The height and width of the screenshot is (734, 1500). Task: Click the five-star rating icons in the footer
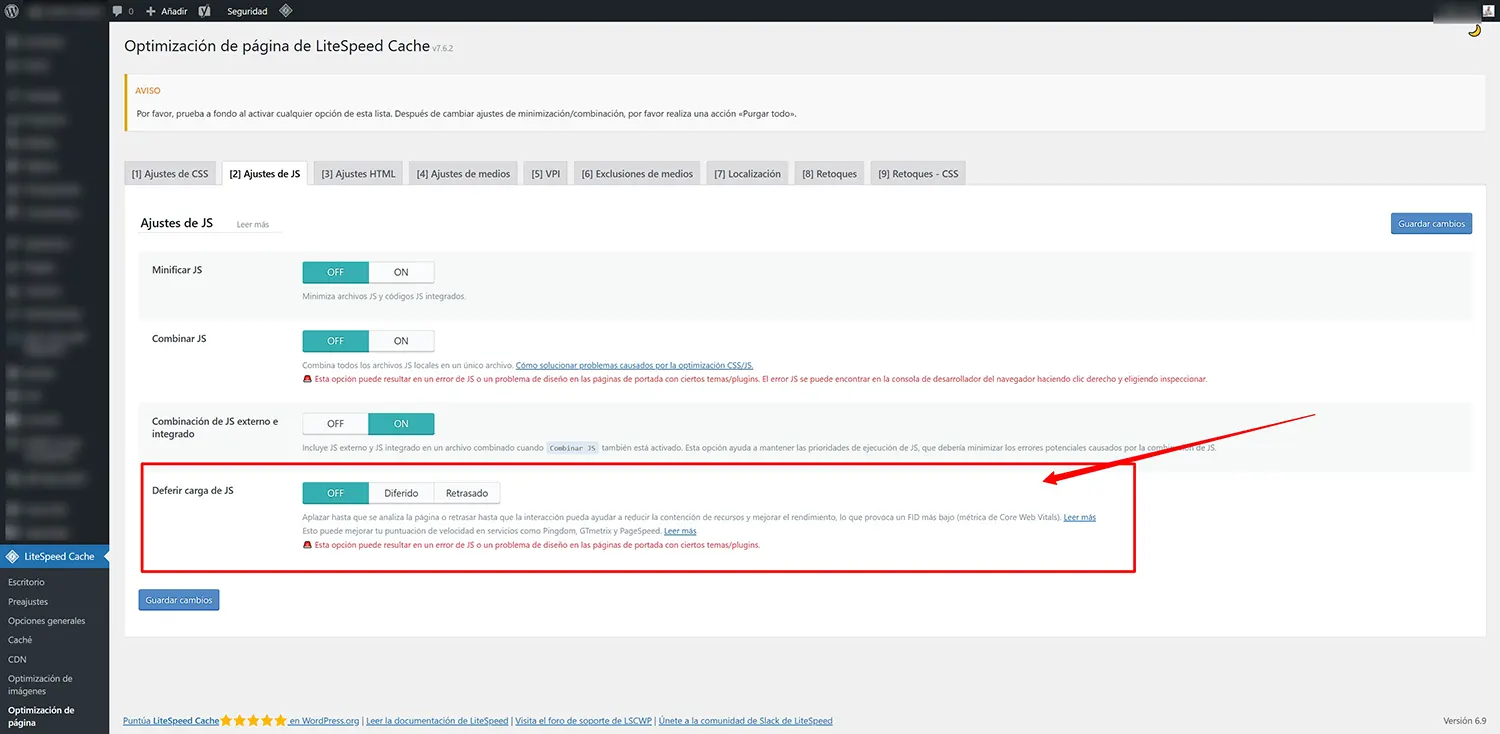click(x=253, y=720)
